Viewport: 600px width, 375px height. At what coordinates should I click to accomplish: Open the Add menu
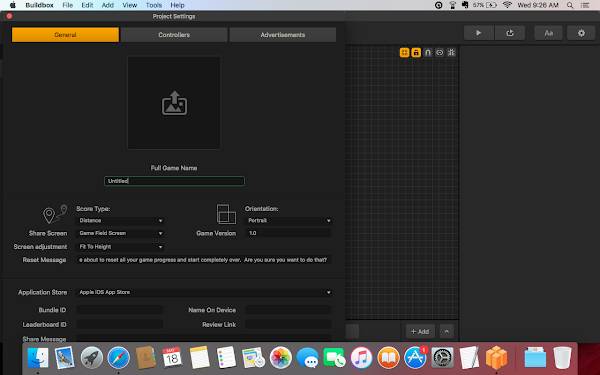tap(108, 5)
